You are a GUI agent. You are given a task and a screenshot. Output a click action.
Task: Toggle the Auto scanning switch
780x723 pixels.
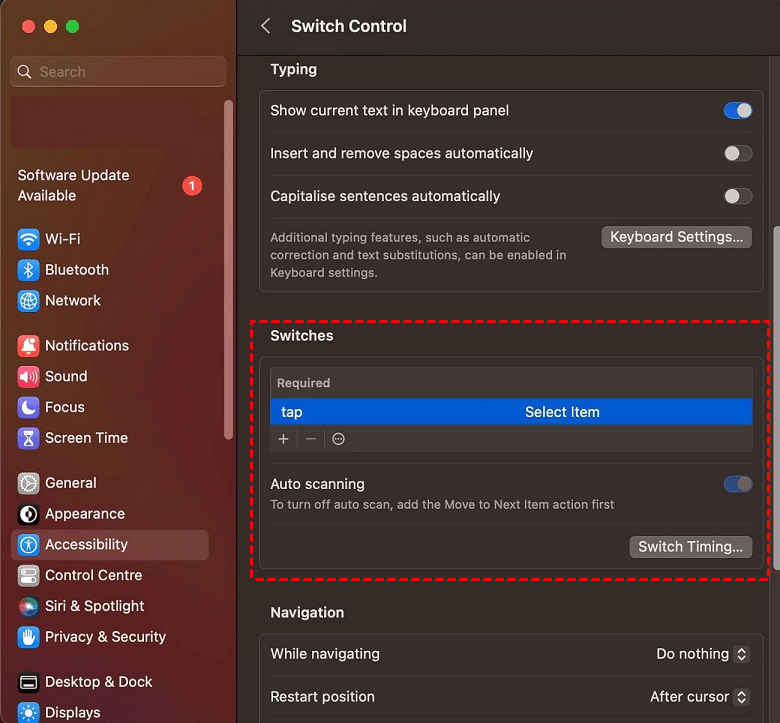738,484
